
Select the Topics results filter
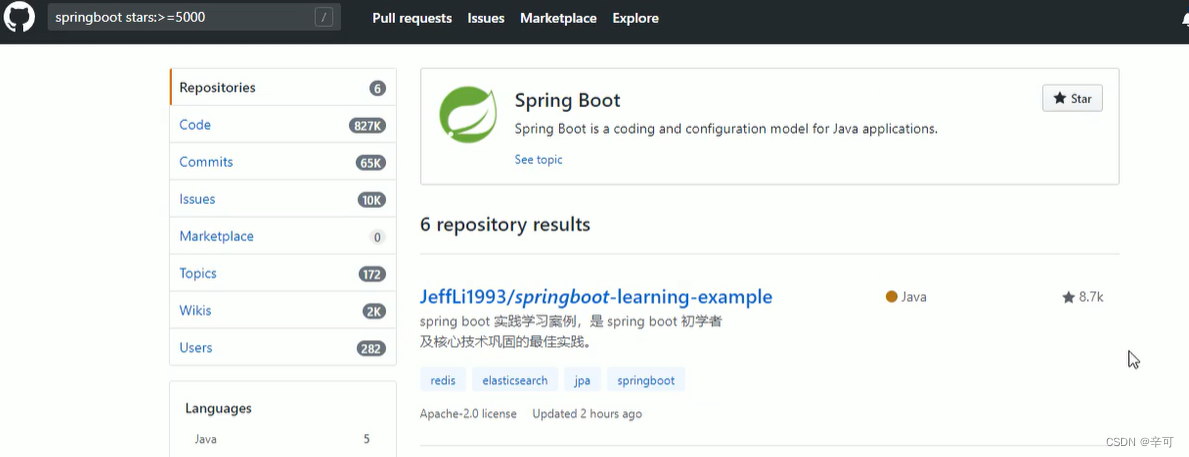pos(283,273)
